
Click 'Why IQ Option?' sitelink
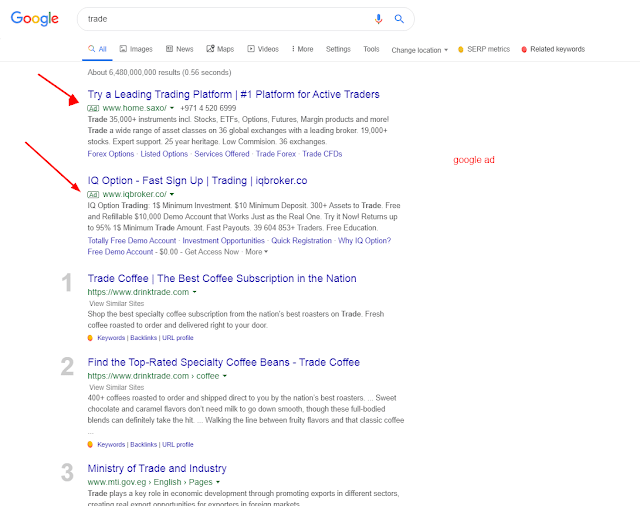click(x=364, y=241)
